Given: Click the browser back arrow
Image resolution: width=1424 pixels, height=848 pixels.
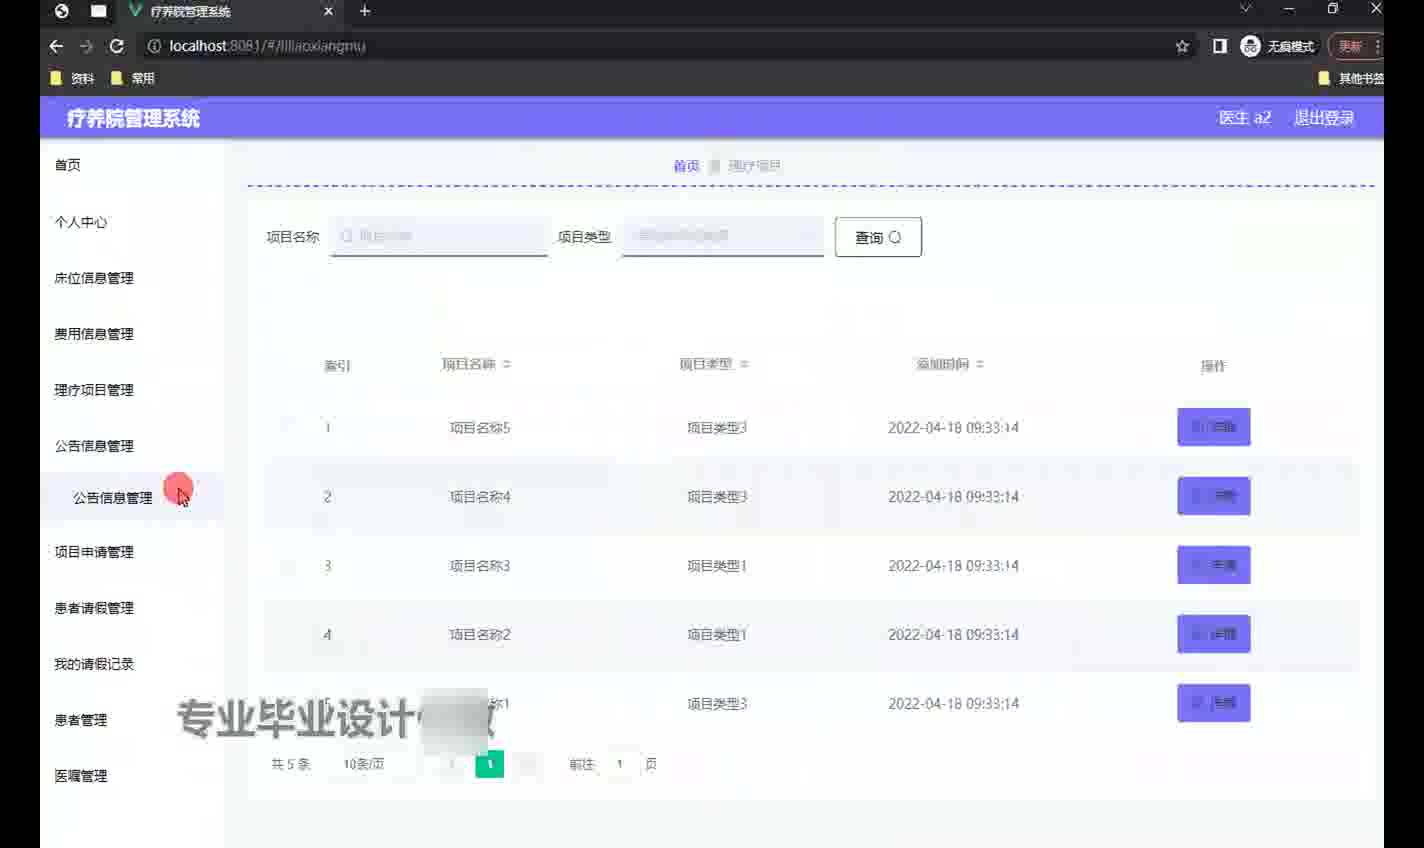Looking at the screenshot, I should point(56,46).
